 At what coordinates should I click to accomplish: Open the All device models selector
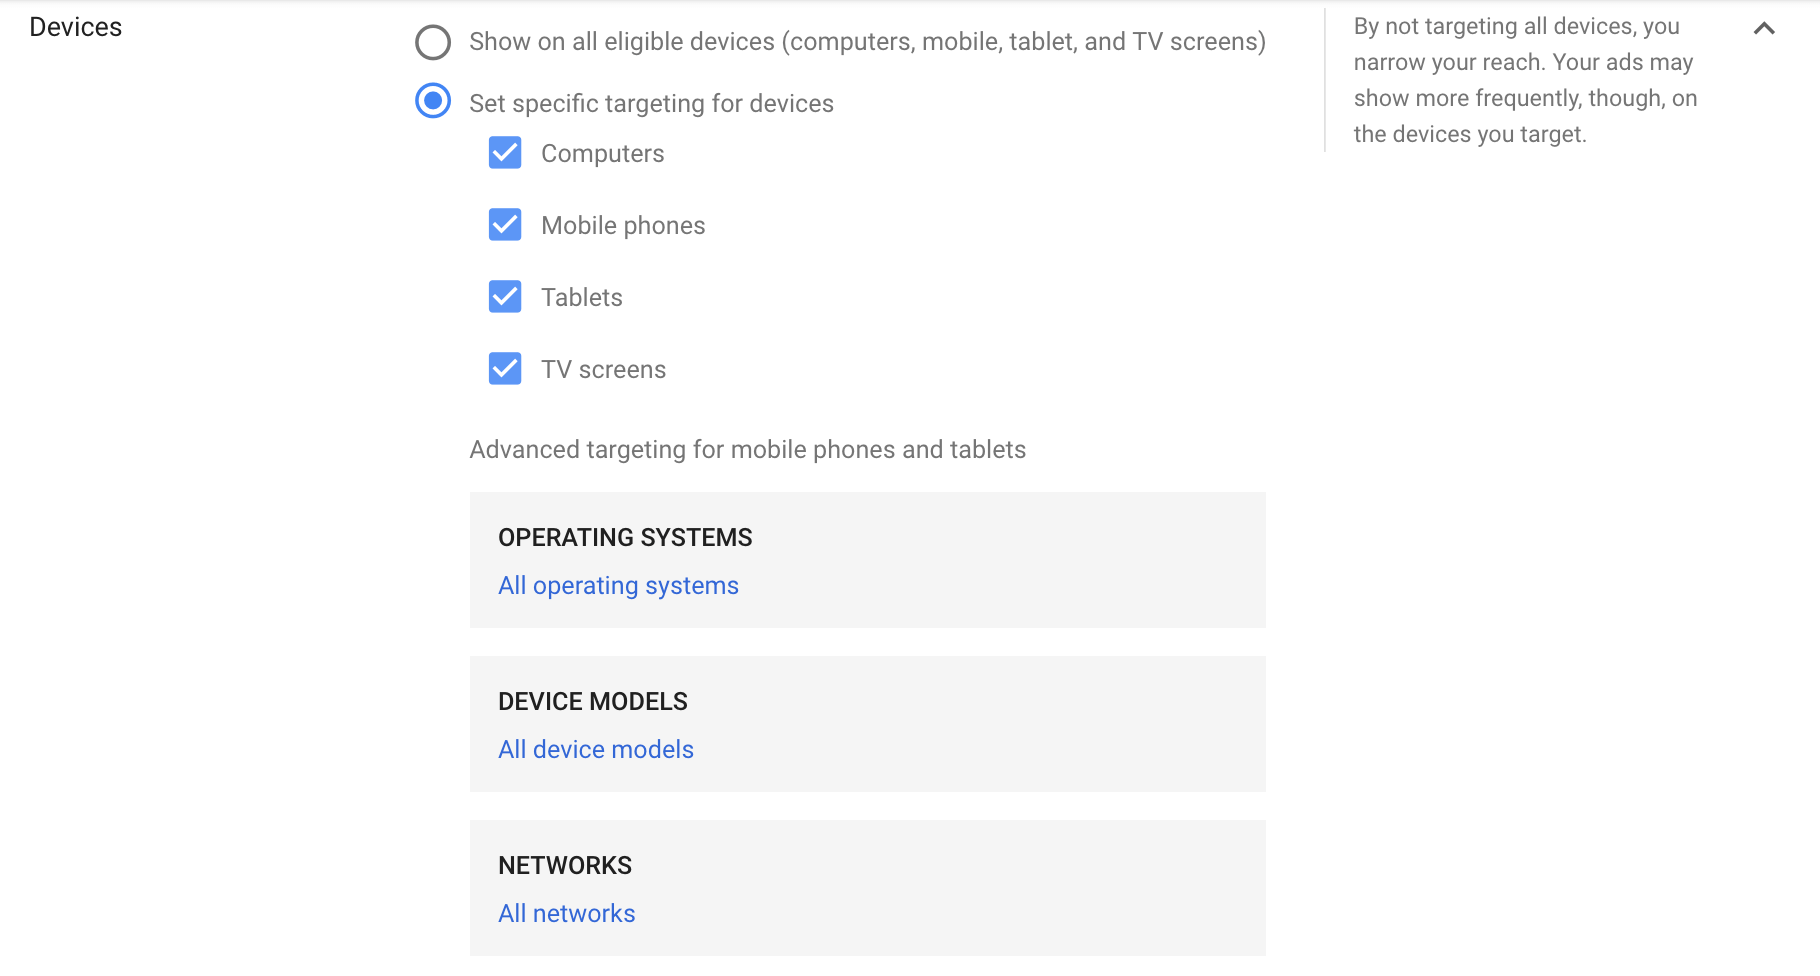coord(596,749)
